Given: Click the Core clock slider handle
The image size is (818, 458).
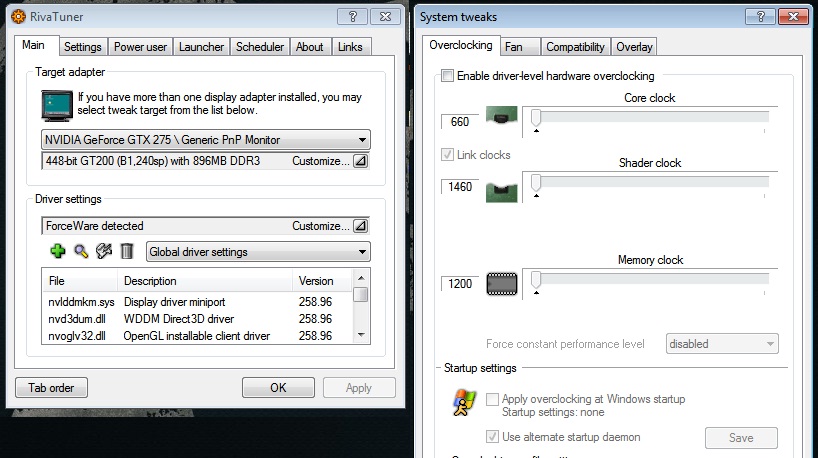Looking at the screenshot, I should tap(536, 117).
